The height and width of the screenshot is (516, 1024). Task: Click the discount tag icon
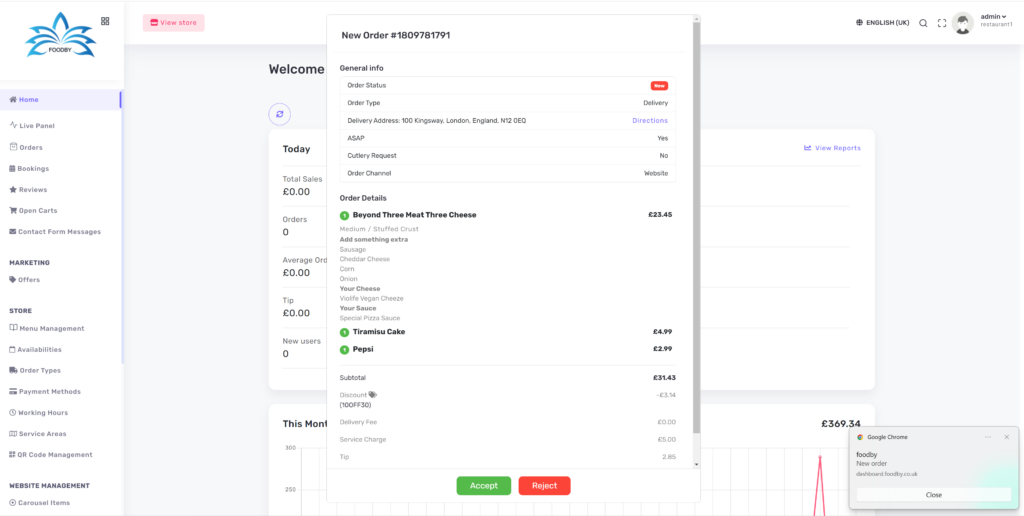(x=373, y=395)
